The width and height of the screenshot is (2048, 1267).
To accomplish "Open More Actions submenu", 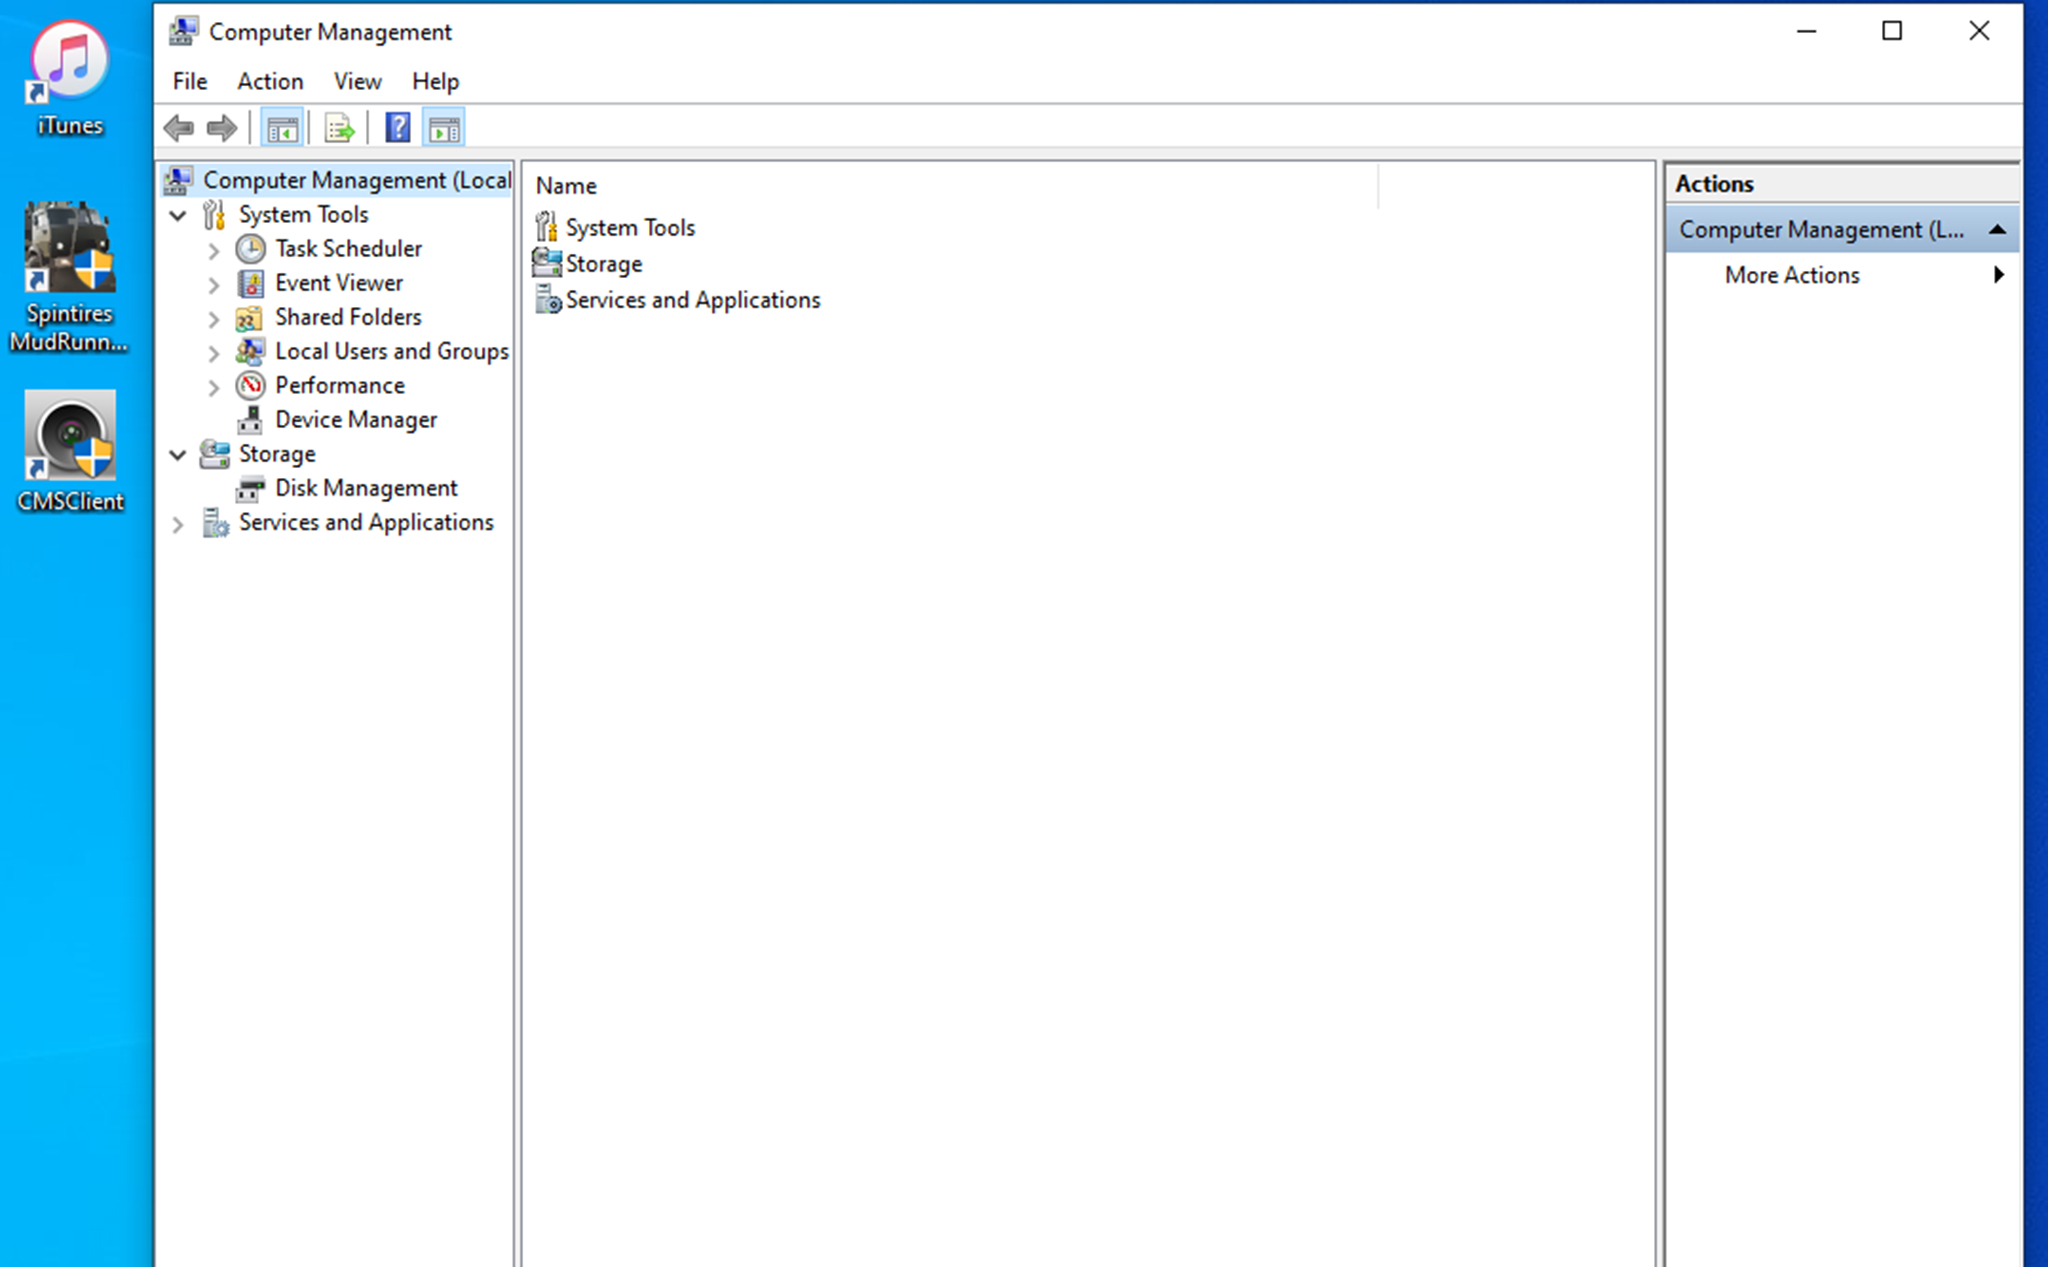I will click(x=1791, y=275).
